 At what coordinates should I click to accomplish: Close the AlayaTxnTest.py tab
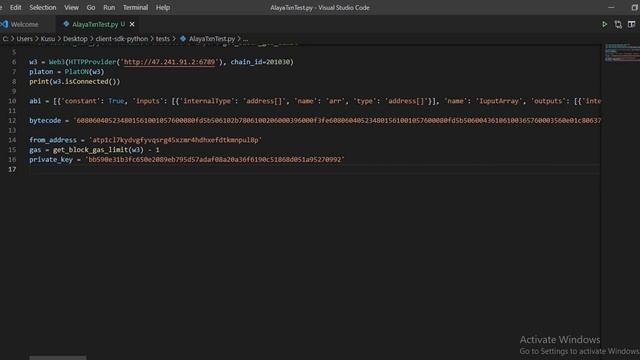pos(132,24)
